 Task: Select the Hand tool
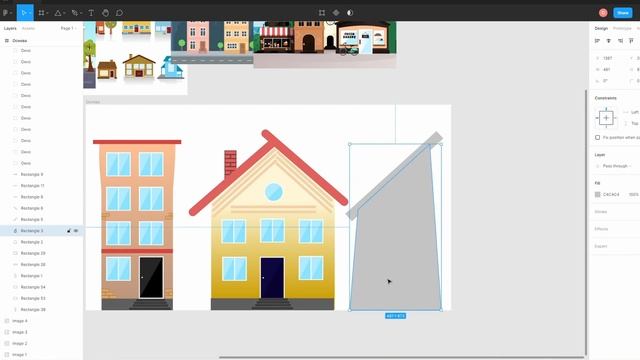(105, 13)
